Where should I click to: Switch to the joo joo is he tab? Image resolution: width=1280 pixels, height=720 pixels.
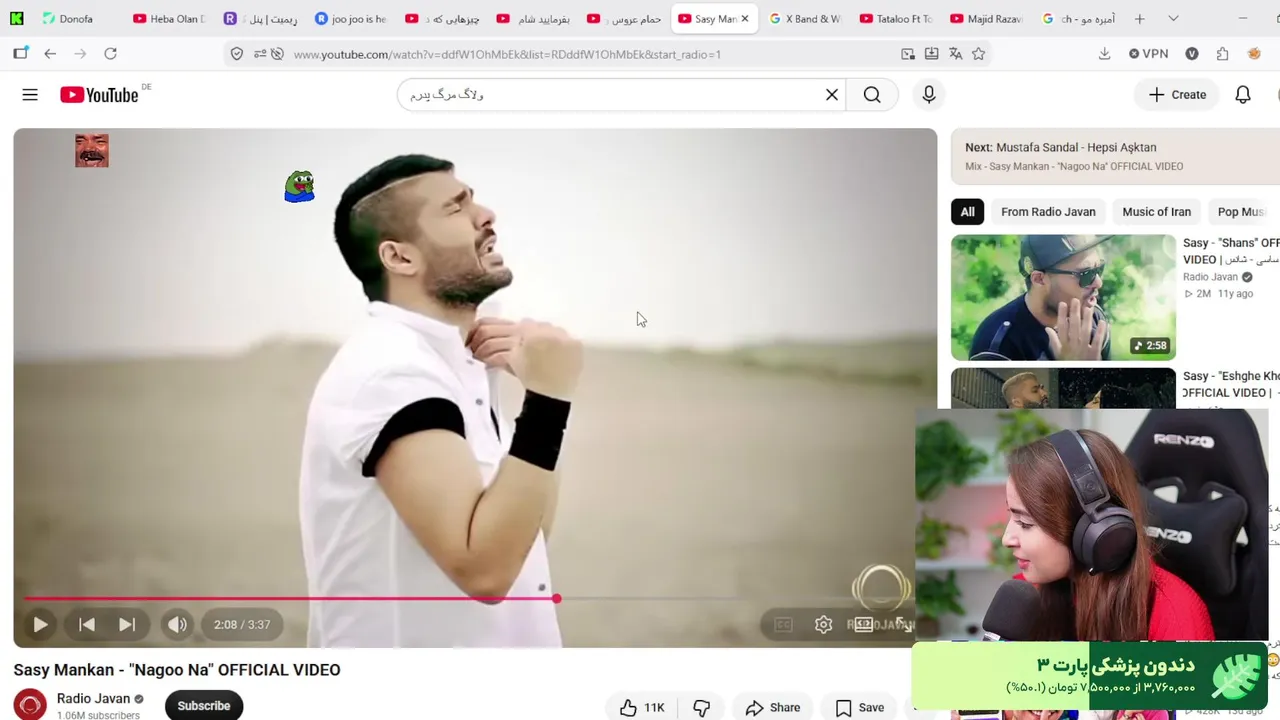coord(350,19)
